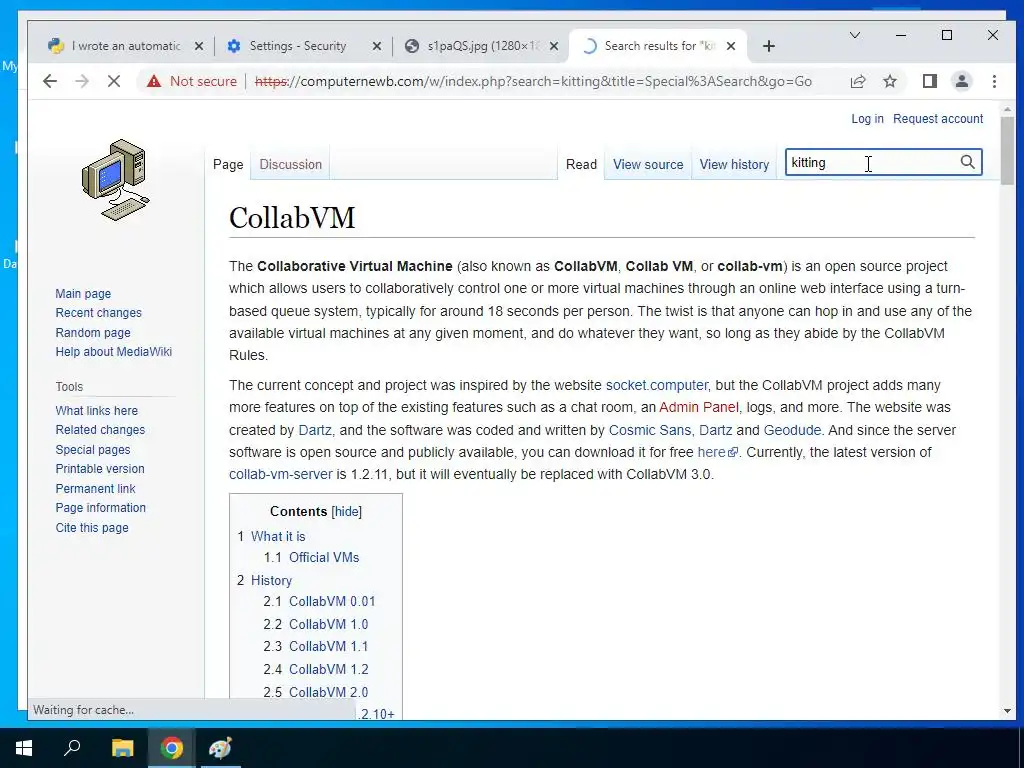Click the Permanent link
1024x768 pixels.
pos(95,488)
